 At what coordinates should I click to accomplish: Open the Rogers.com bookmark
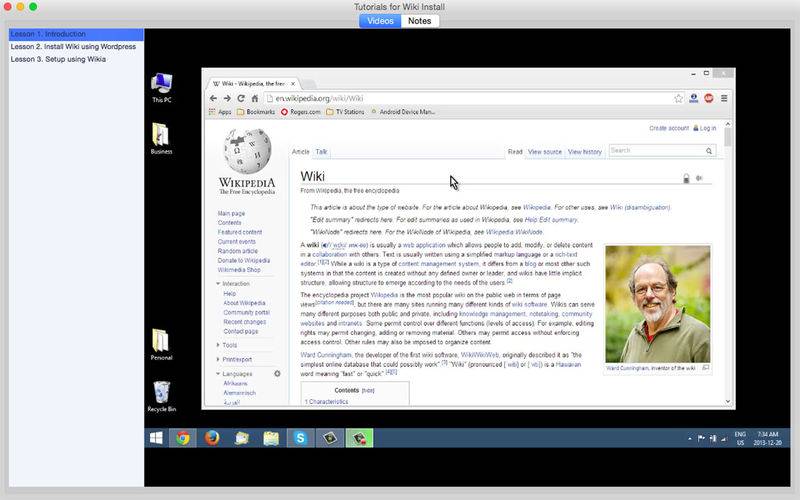(301, 112)
